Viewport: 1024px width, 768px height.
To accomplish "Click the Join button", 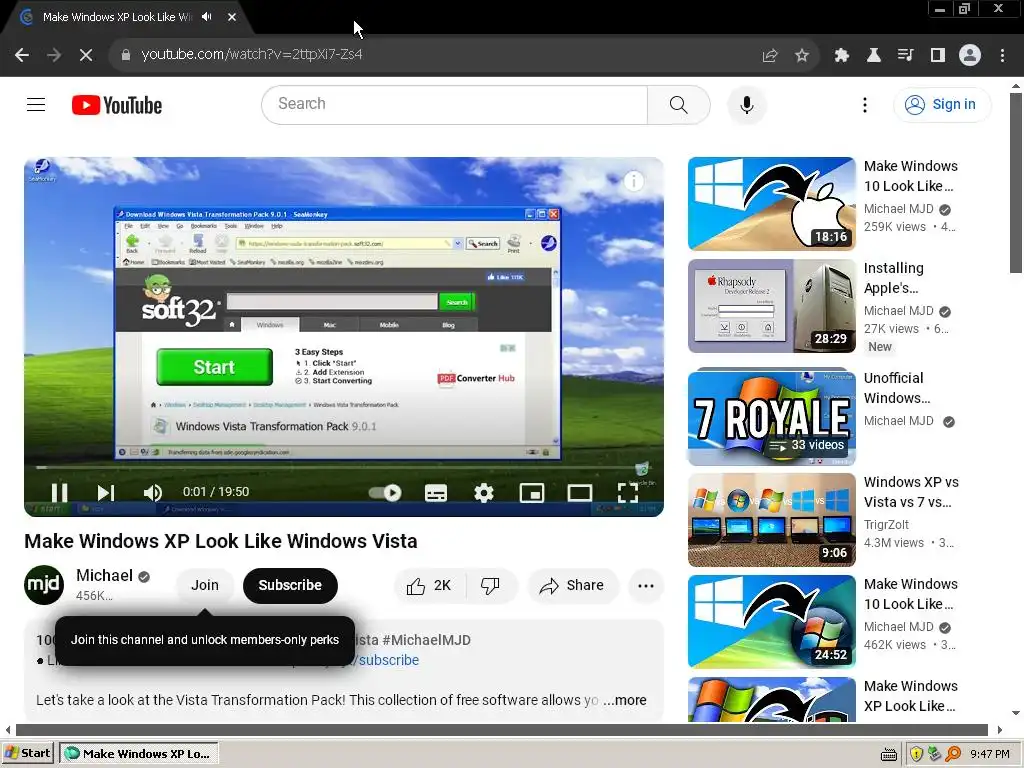I will (204, 585).
